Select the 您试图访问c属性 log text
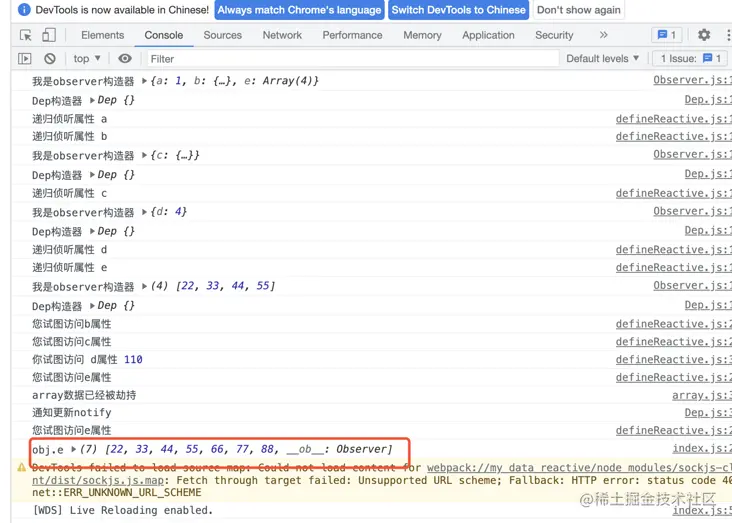The height and width of the screenshot is (523, 732). tap(71, 342)
